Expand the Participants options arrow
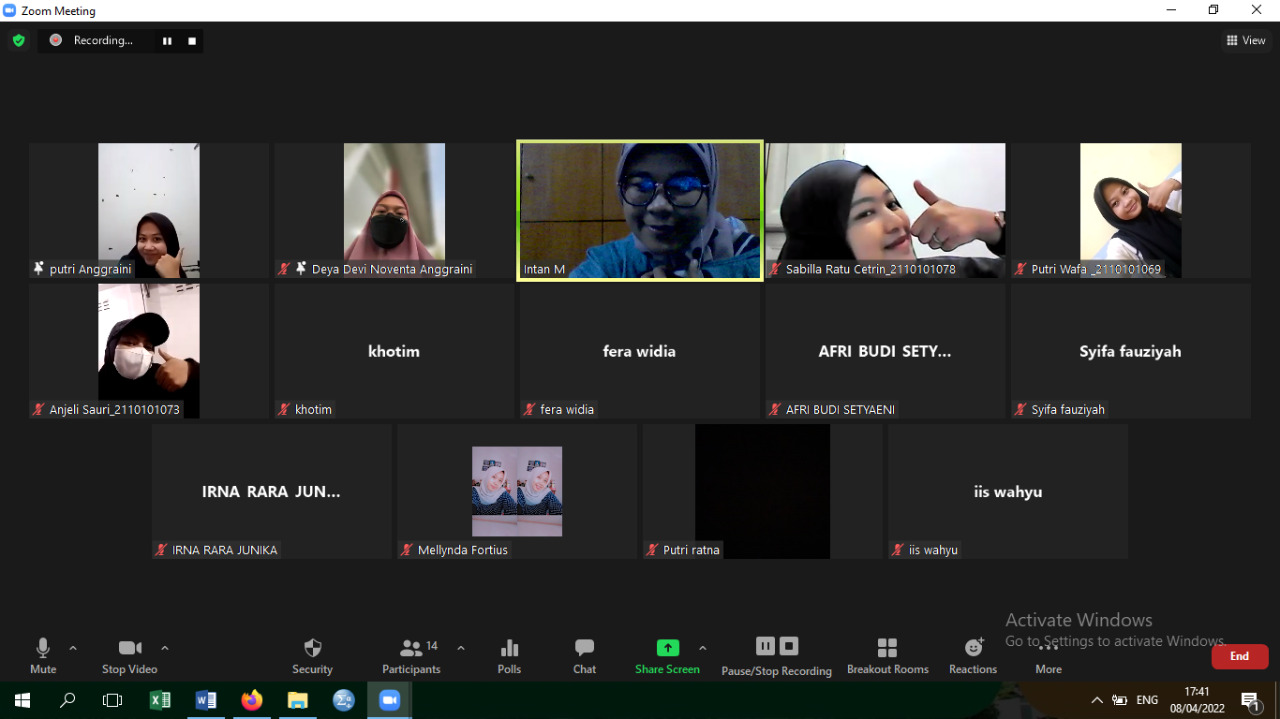1280x719 pixels. pos(461,648)
